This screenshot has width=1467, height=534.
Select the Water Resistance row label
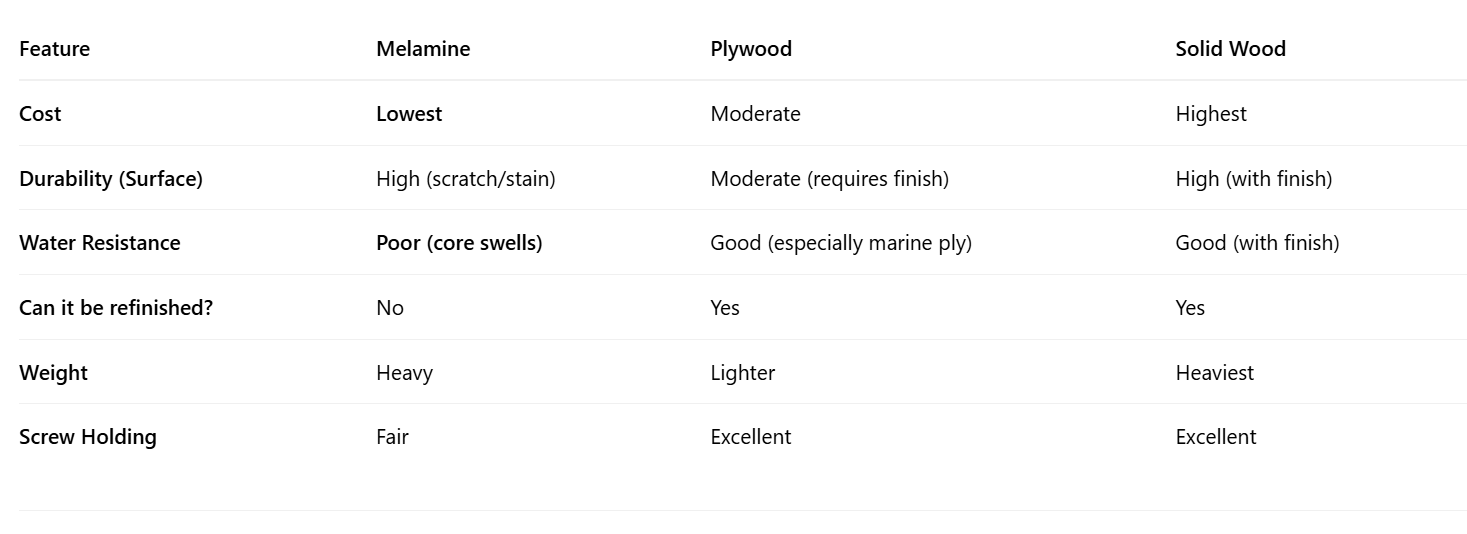[100, 243]
